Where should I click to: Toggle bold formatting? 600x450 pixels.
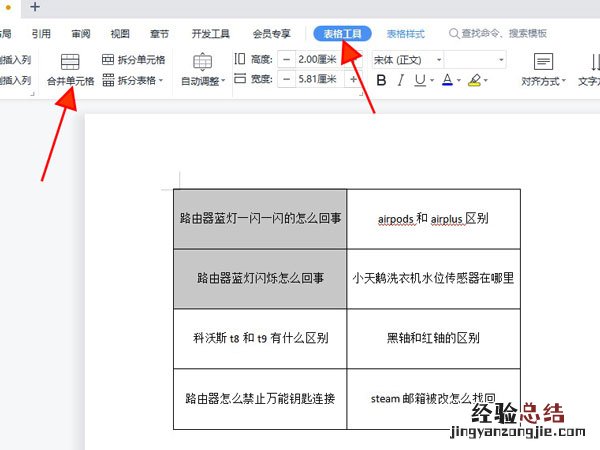point(380,80)
